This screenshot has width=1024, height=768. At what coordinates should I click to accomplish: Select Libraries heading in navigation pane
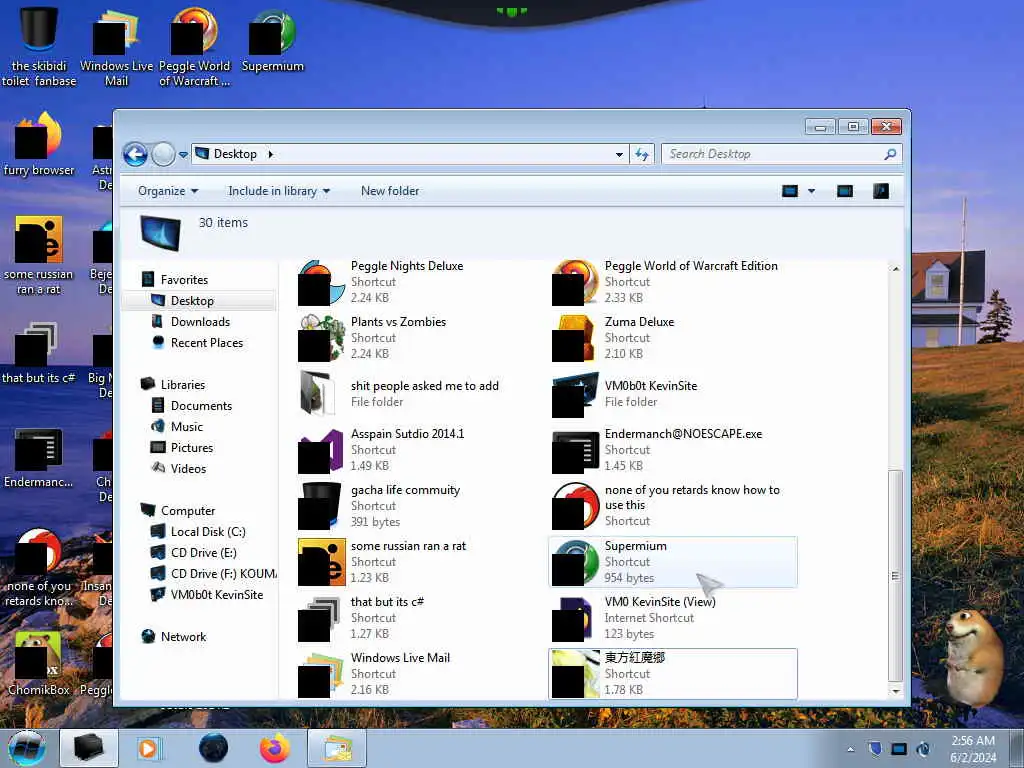click(183, 385)
